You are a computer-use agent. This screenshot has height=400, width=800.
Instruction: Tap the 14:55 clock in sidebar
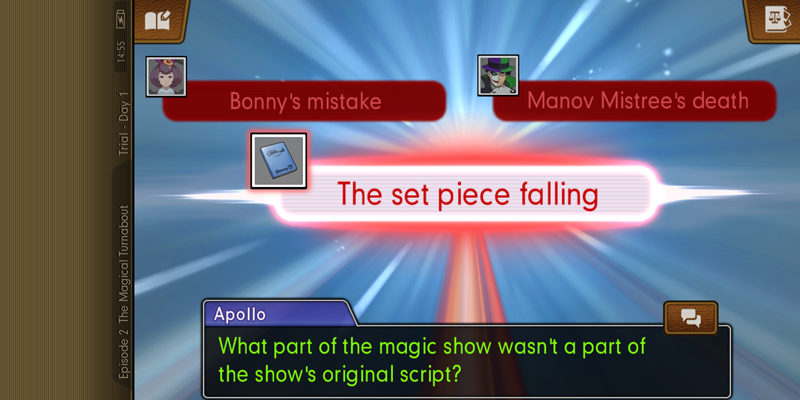coord(121,52)
